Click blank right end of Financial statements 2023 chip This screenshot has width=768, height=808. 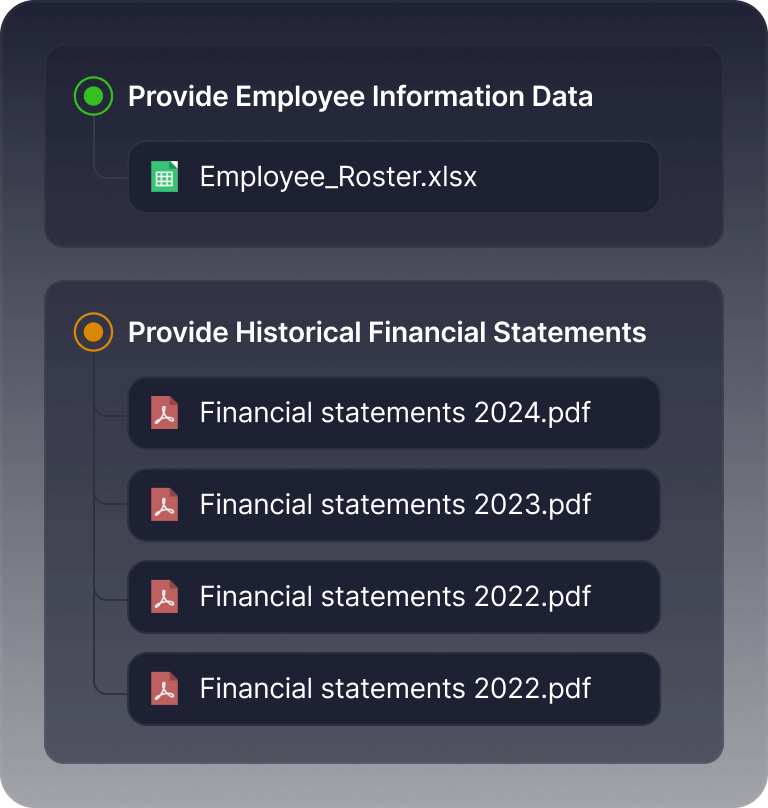pyautogui.click(x=630, y=505)
